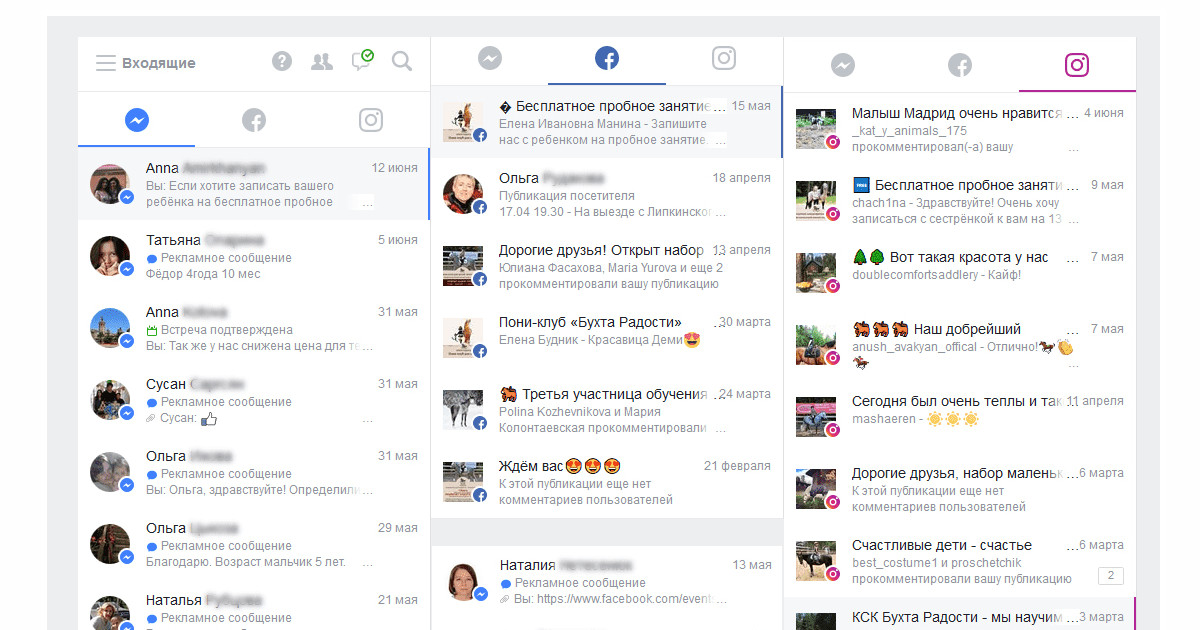Open Instagram post Бесплатное пробное dated 9 мая
Image resolution: width=1200 pixels, height=630 pixels.
click(x=960, y=202)
